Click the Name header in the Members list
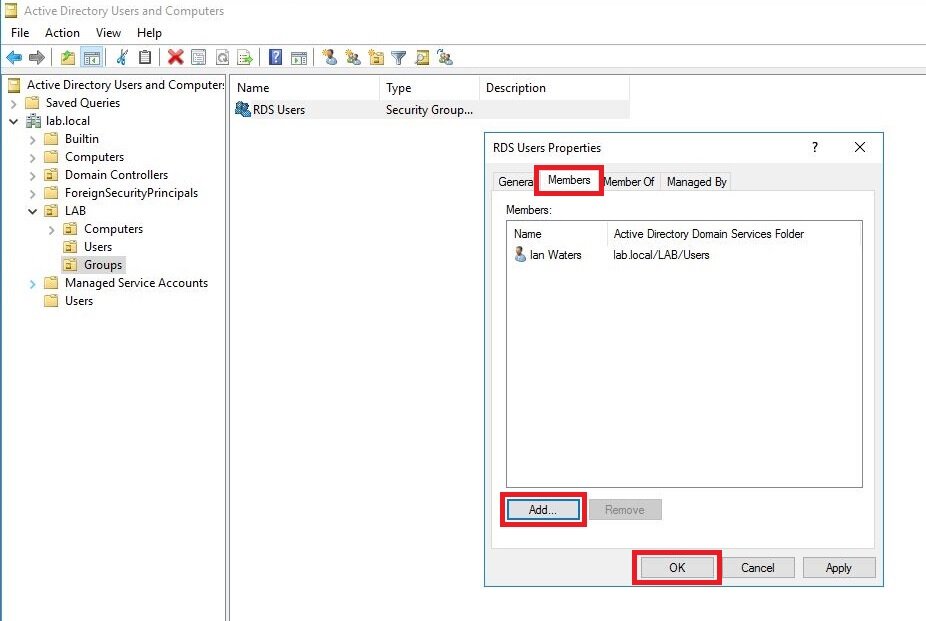 (x=557, y=234)
